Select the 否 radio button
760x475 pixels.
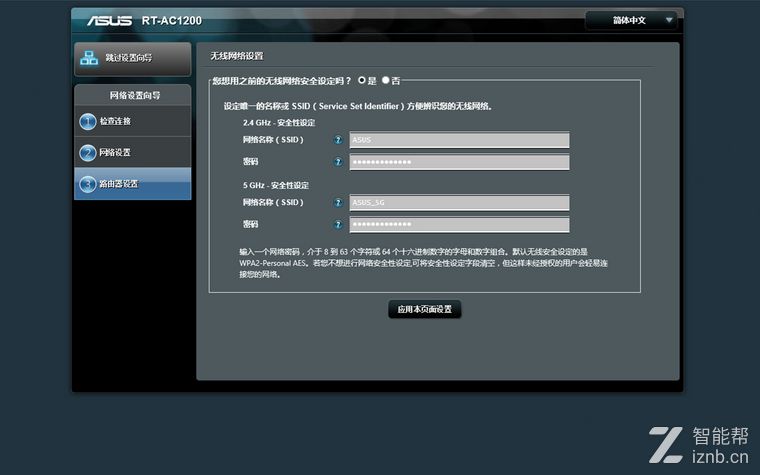386,80
